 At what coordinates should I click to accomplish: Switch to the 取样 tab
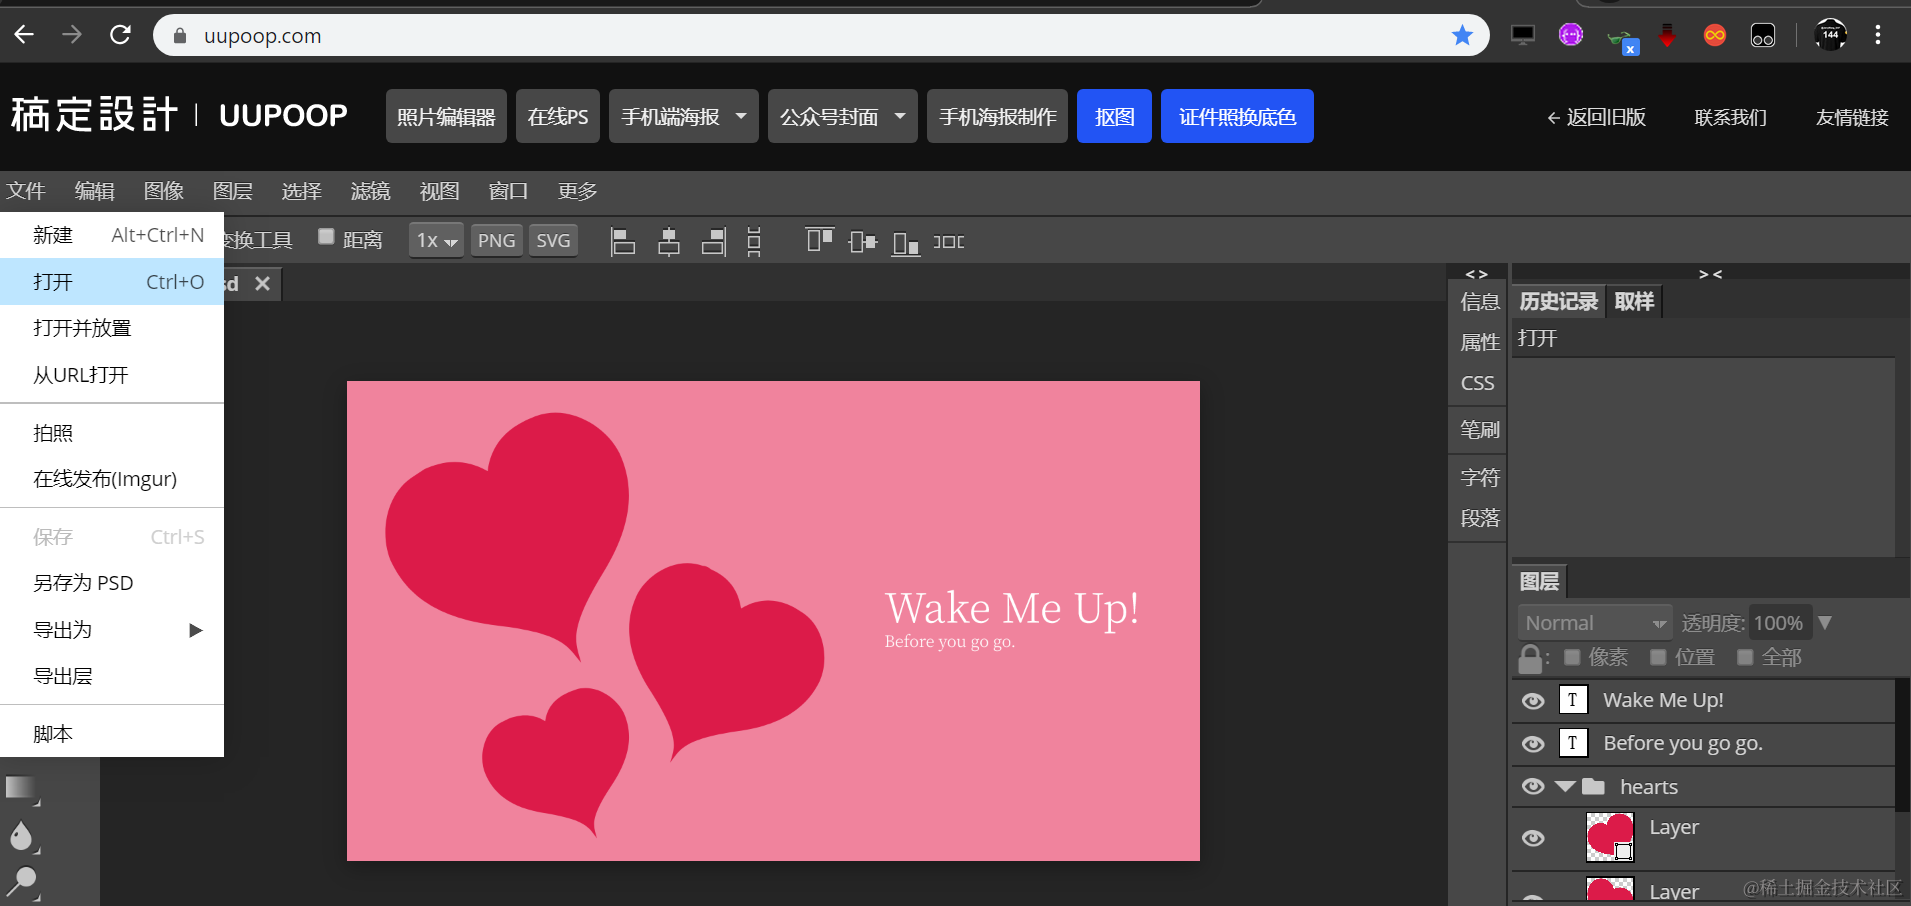click(x=1634, y=301)
